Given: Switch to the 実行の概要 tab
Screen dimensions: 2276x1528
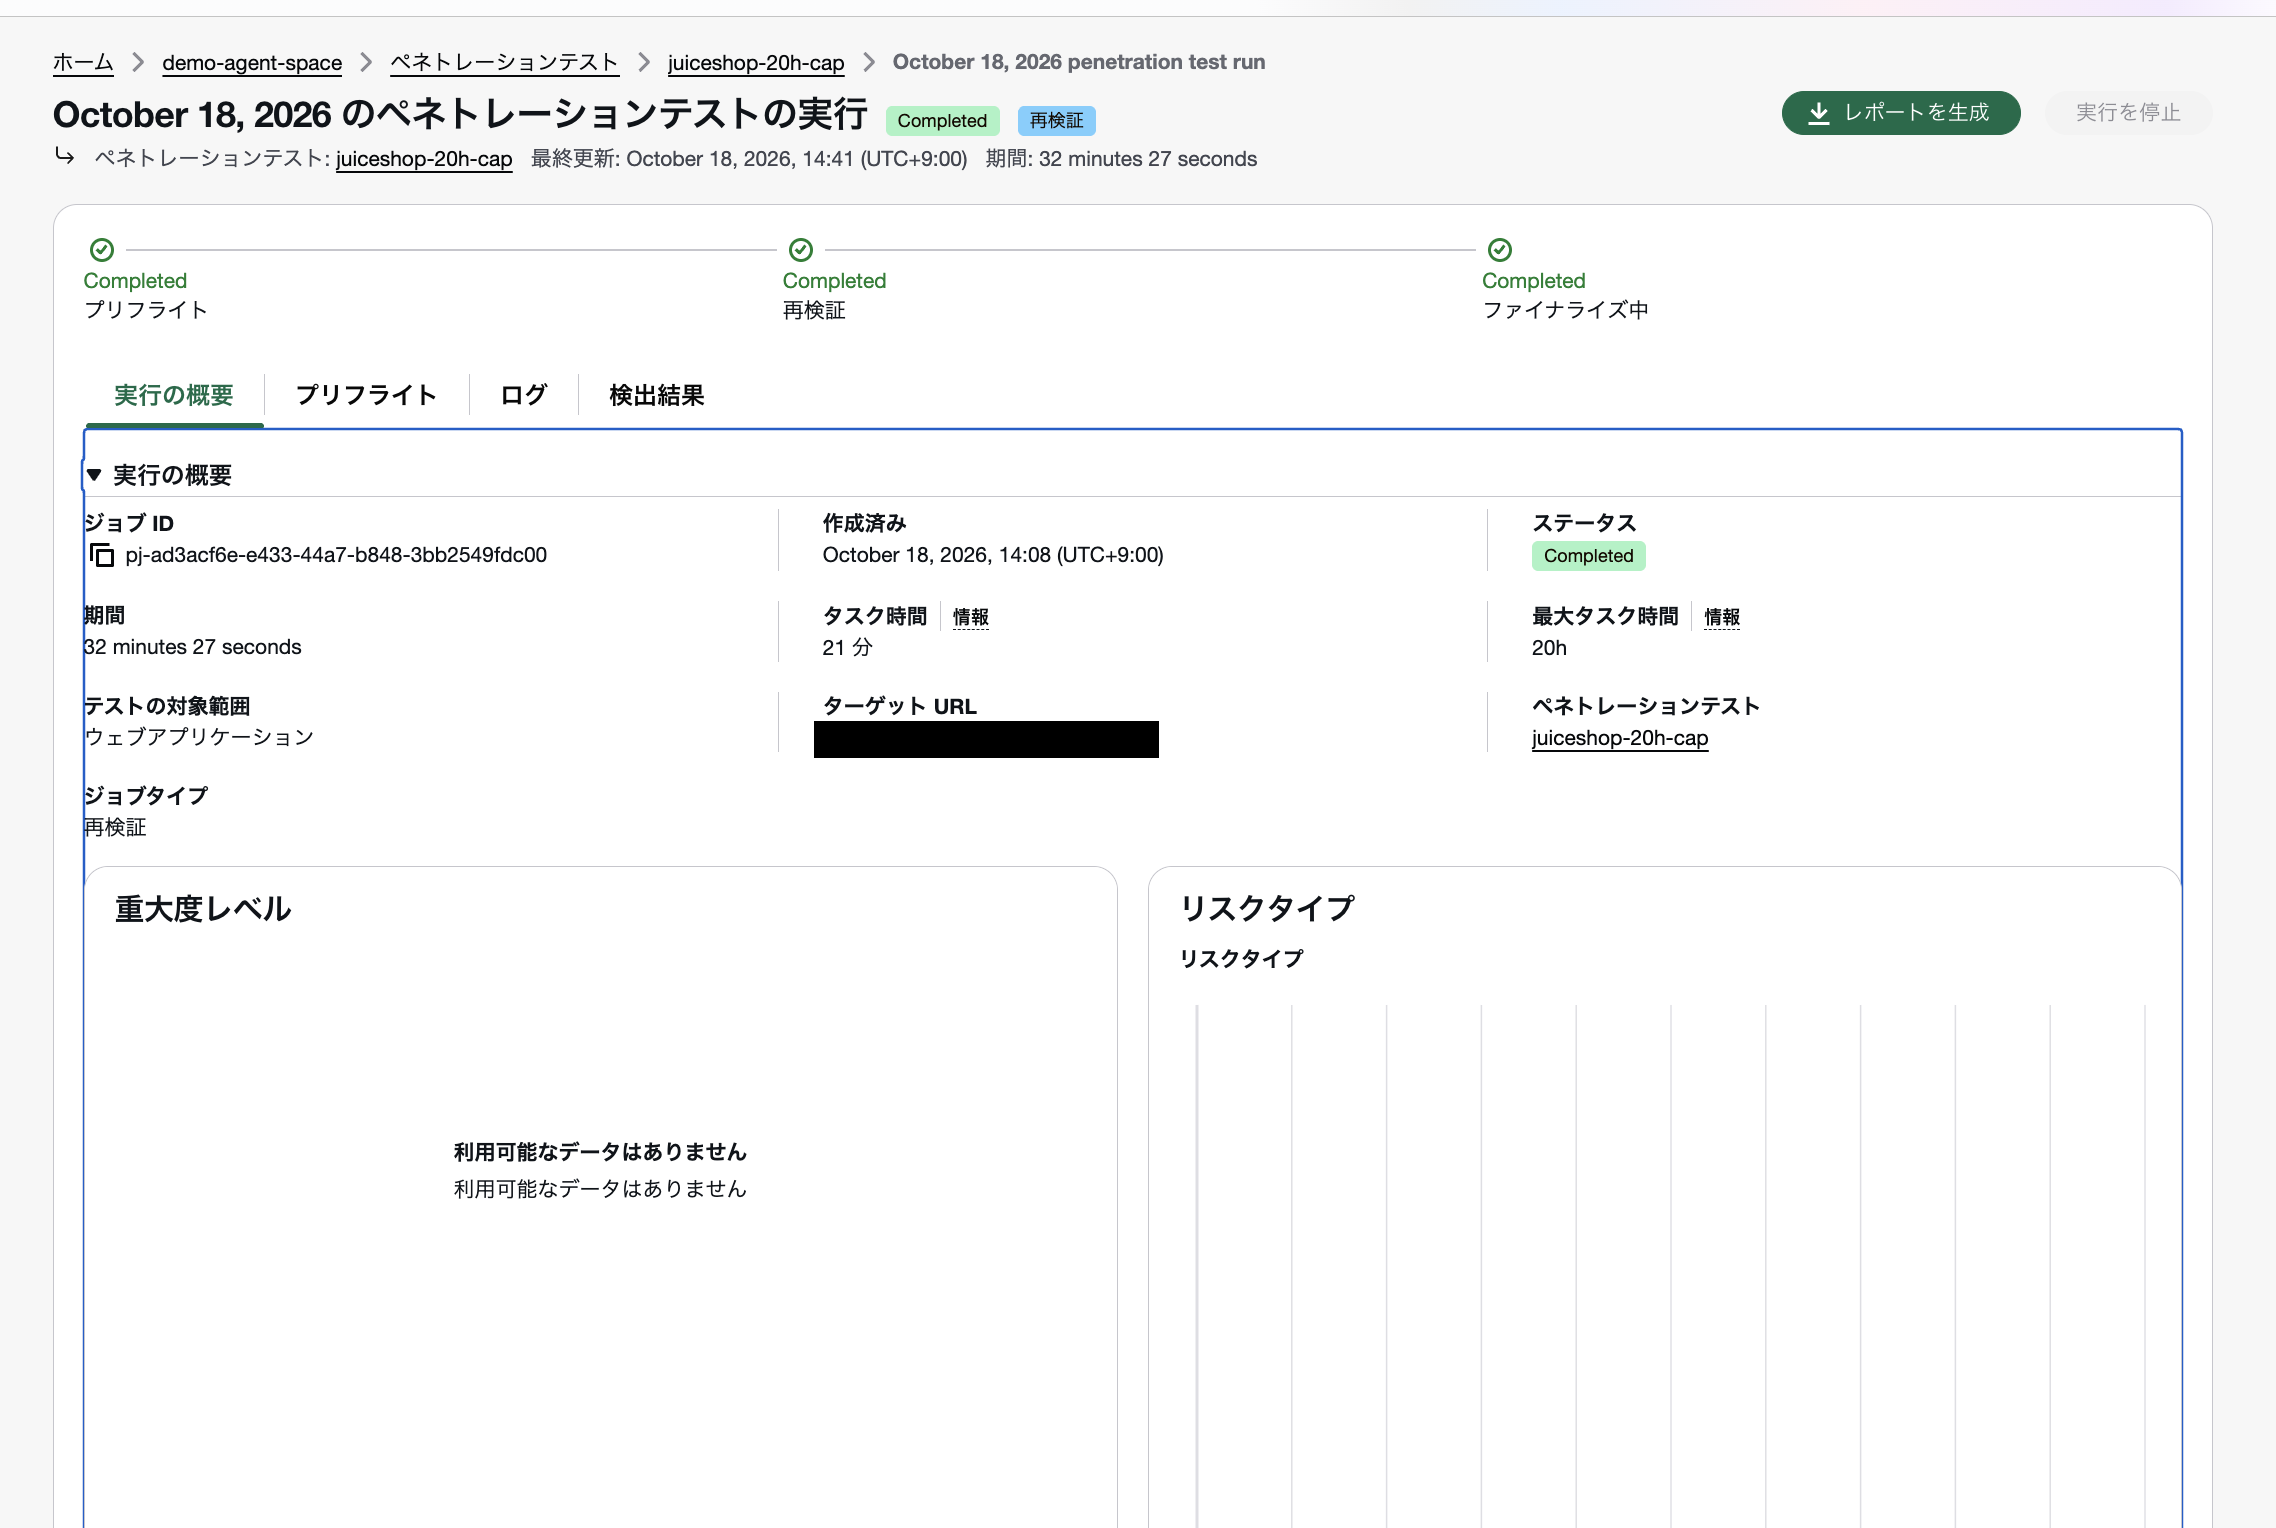Looking at the screenshot, I should pos(174,395).
